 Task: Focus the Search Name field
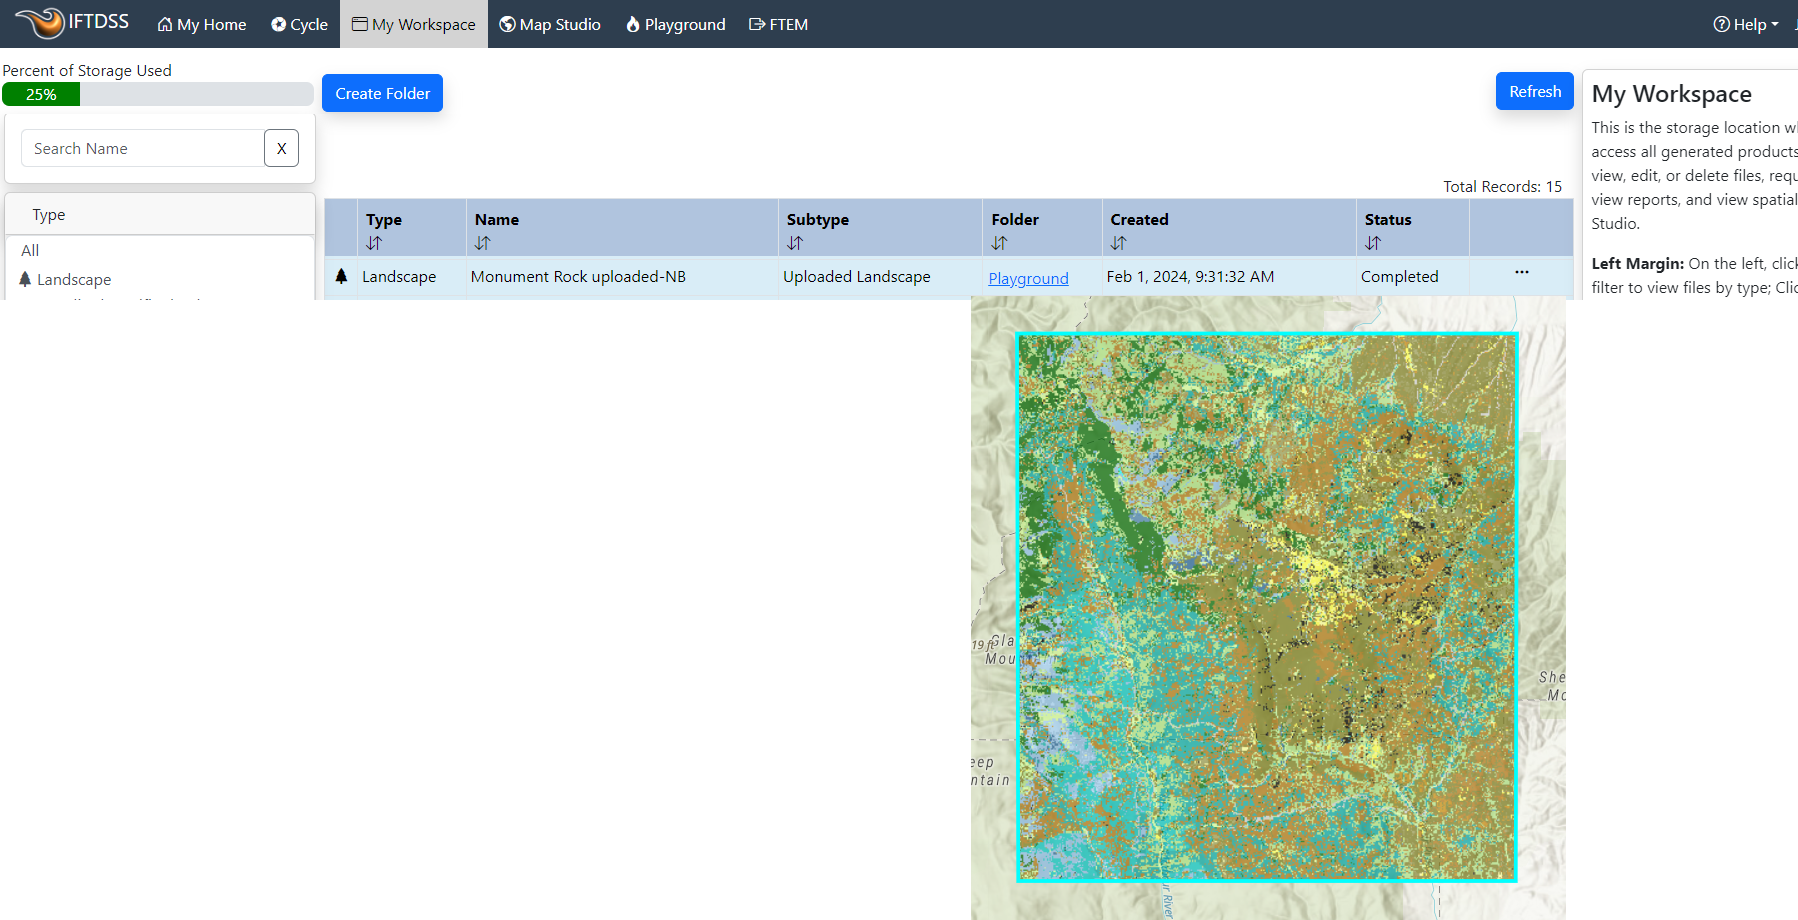[143, 148]
